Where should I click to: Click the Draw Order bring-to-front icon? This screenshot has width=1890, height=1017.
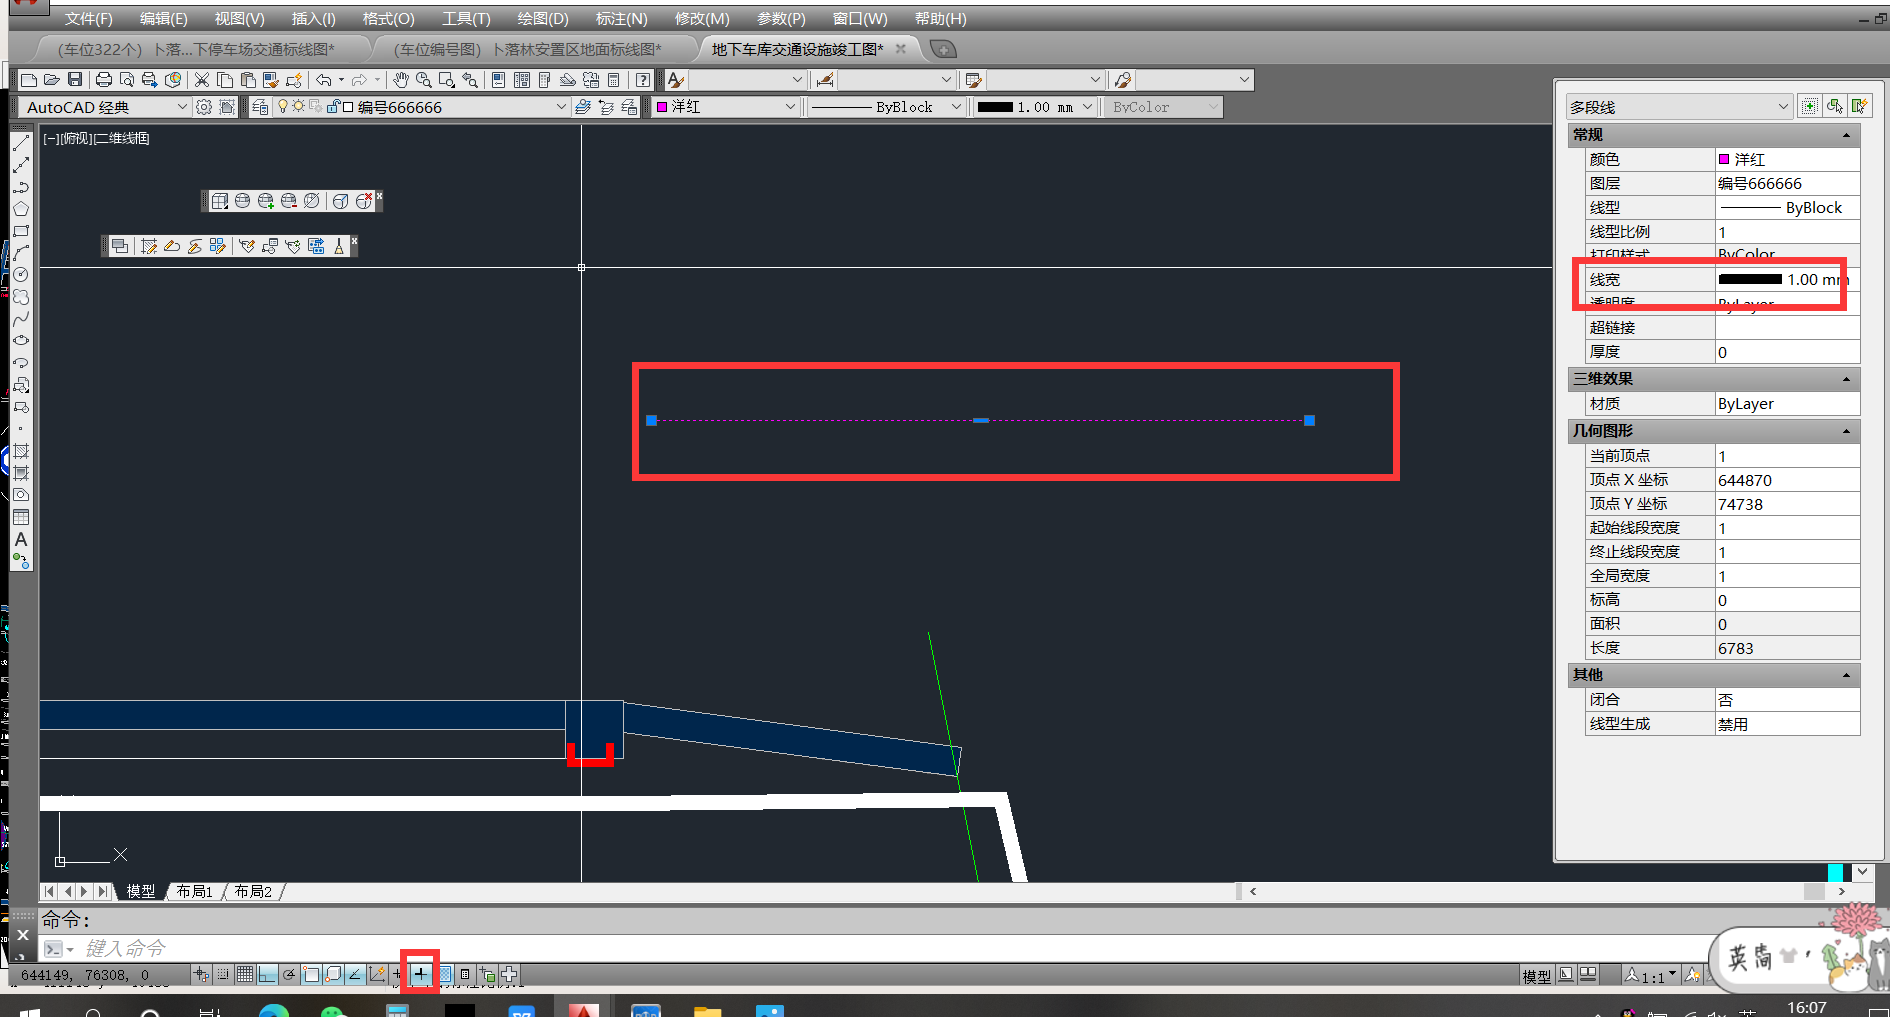[120, 246]
